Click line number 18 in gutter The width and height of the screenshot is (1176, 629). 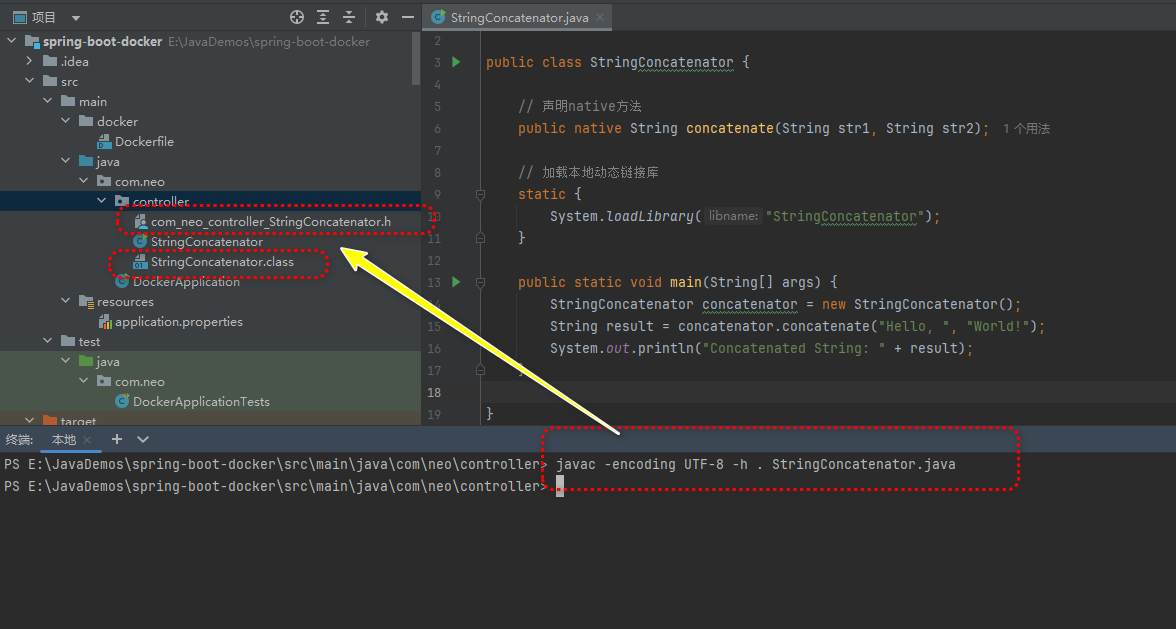coord(434,392)
